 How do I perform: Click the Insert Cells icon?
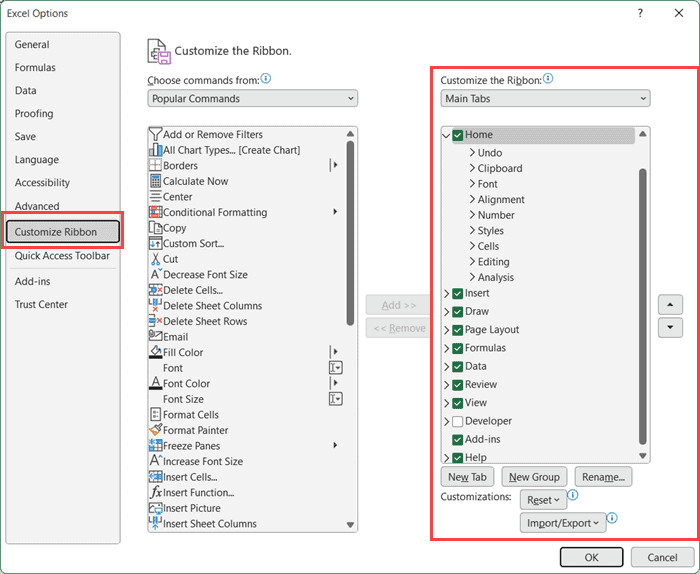click(155, 477)
